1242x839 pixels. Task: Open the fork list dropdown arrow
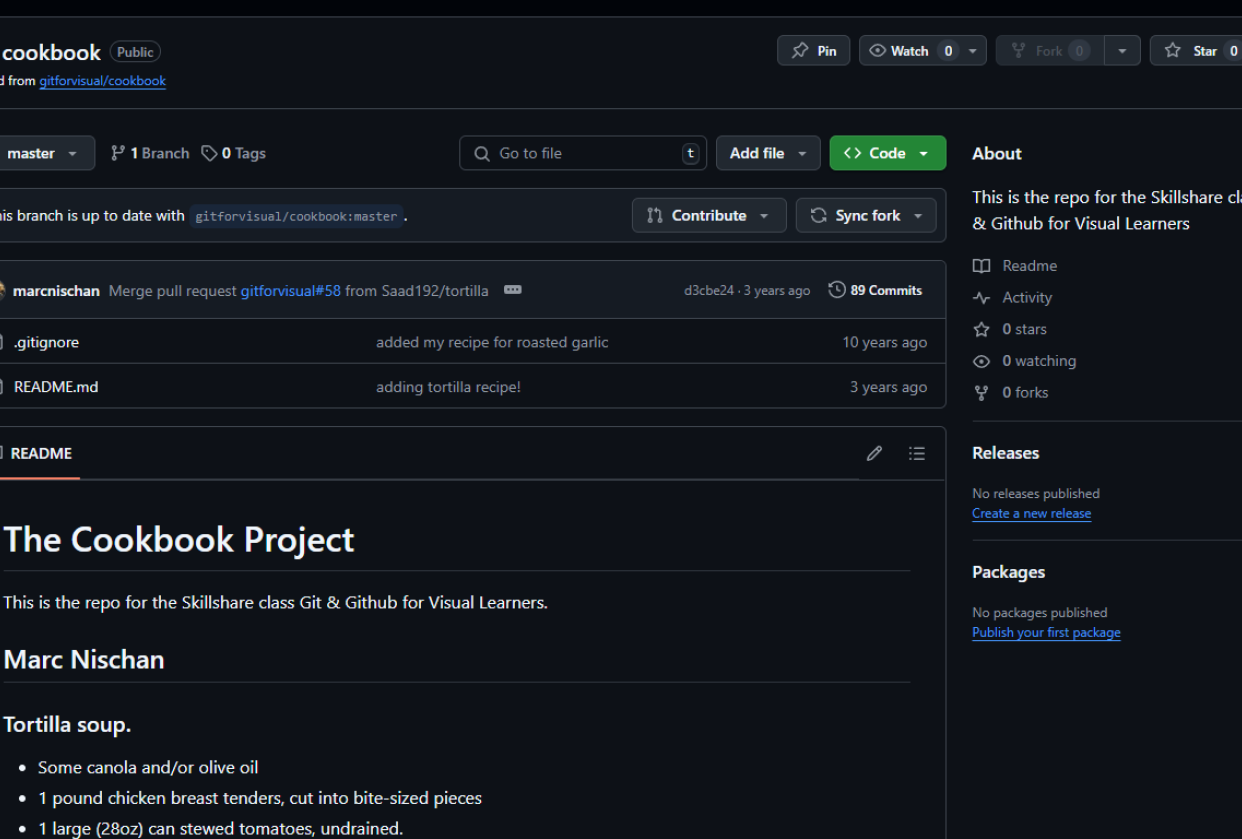[x=1122, y=51]
